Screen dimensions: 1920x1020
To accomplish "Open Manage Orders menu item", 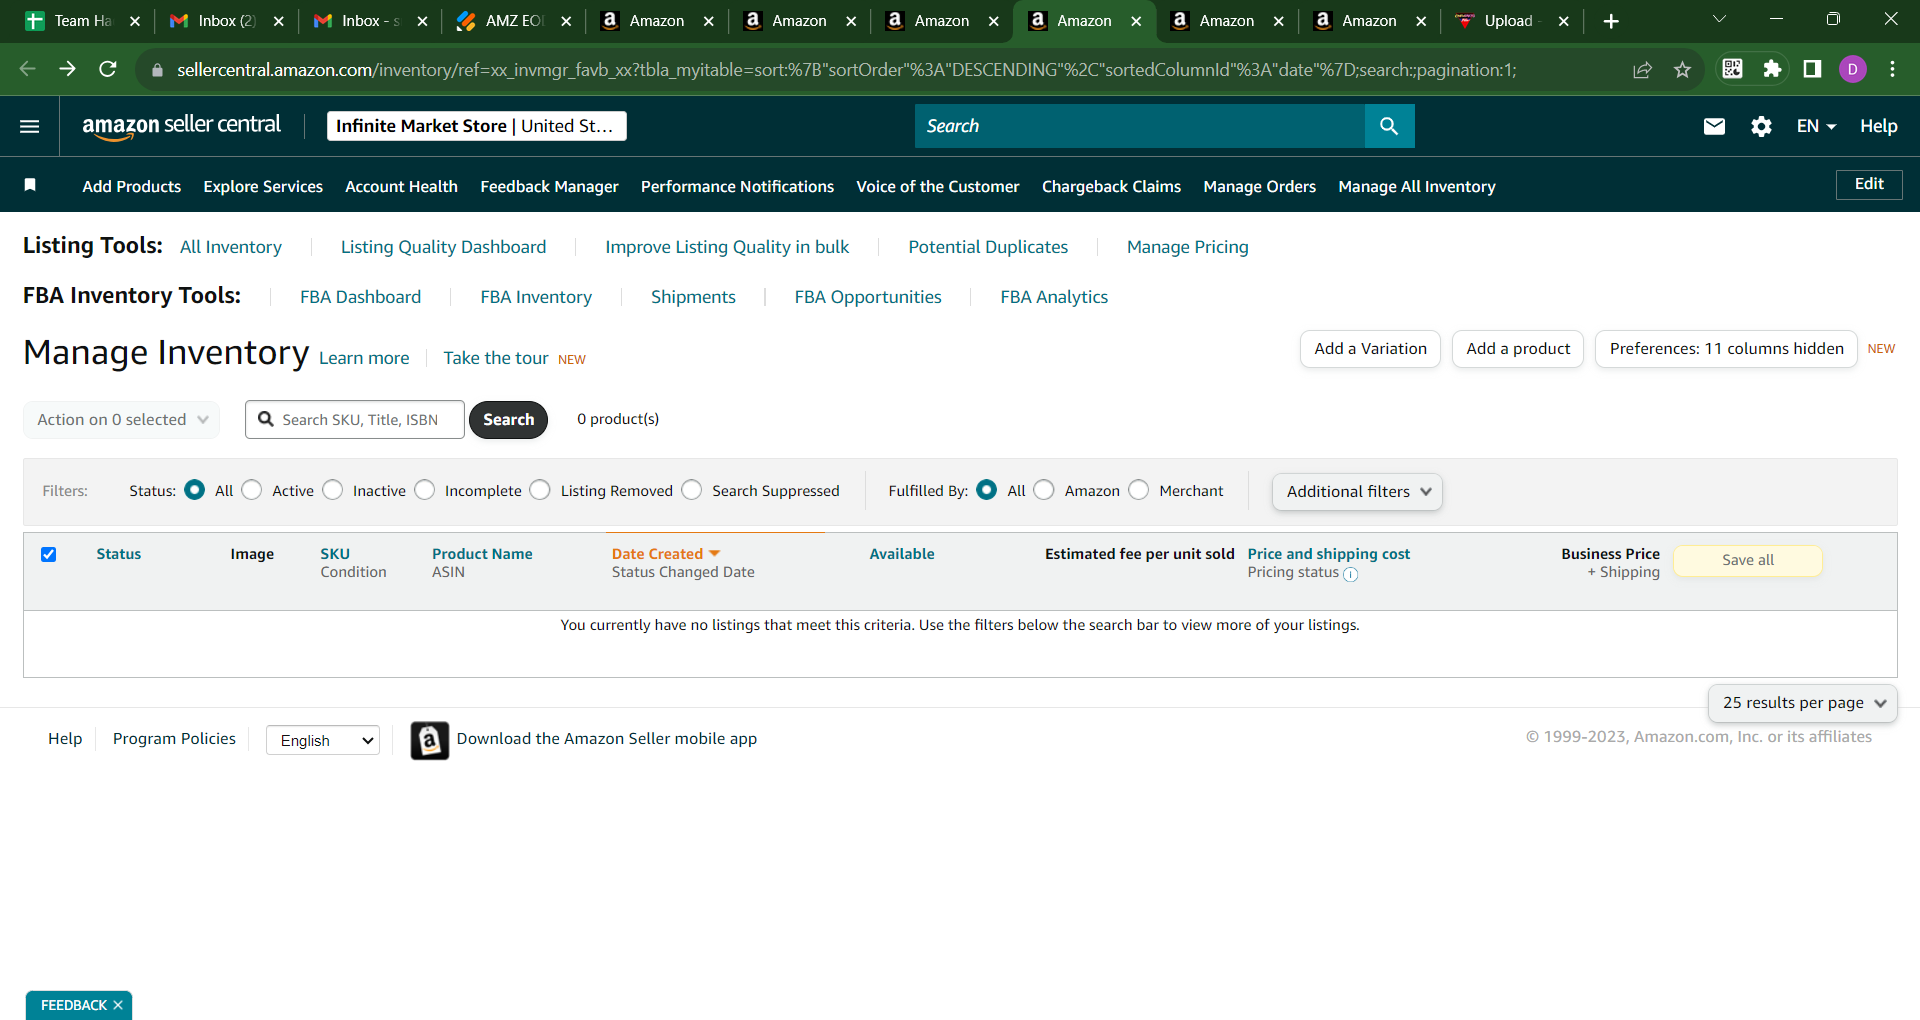I will point(1259,186).
